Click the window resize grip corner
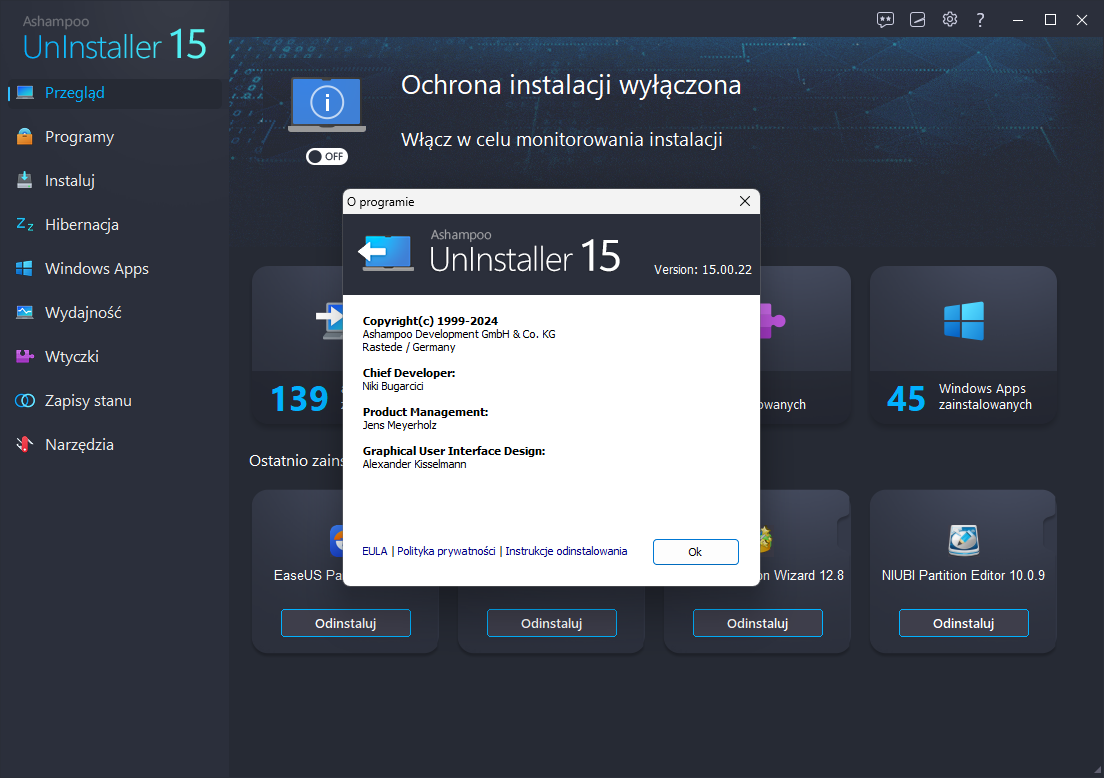 point(1097,771)
